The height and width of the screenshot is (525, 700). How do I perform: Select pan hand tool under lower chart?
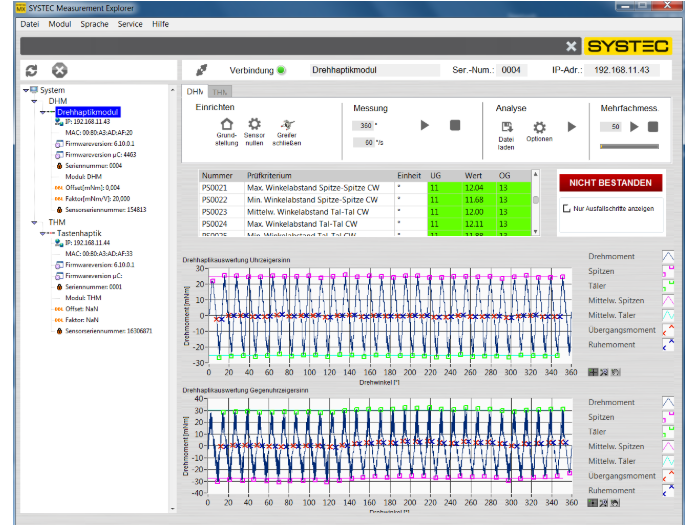[x=615, y=503]
